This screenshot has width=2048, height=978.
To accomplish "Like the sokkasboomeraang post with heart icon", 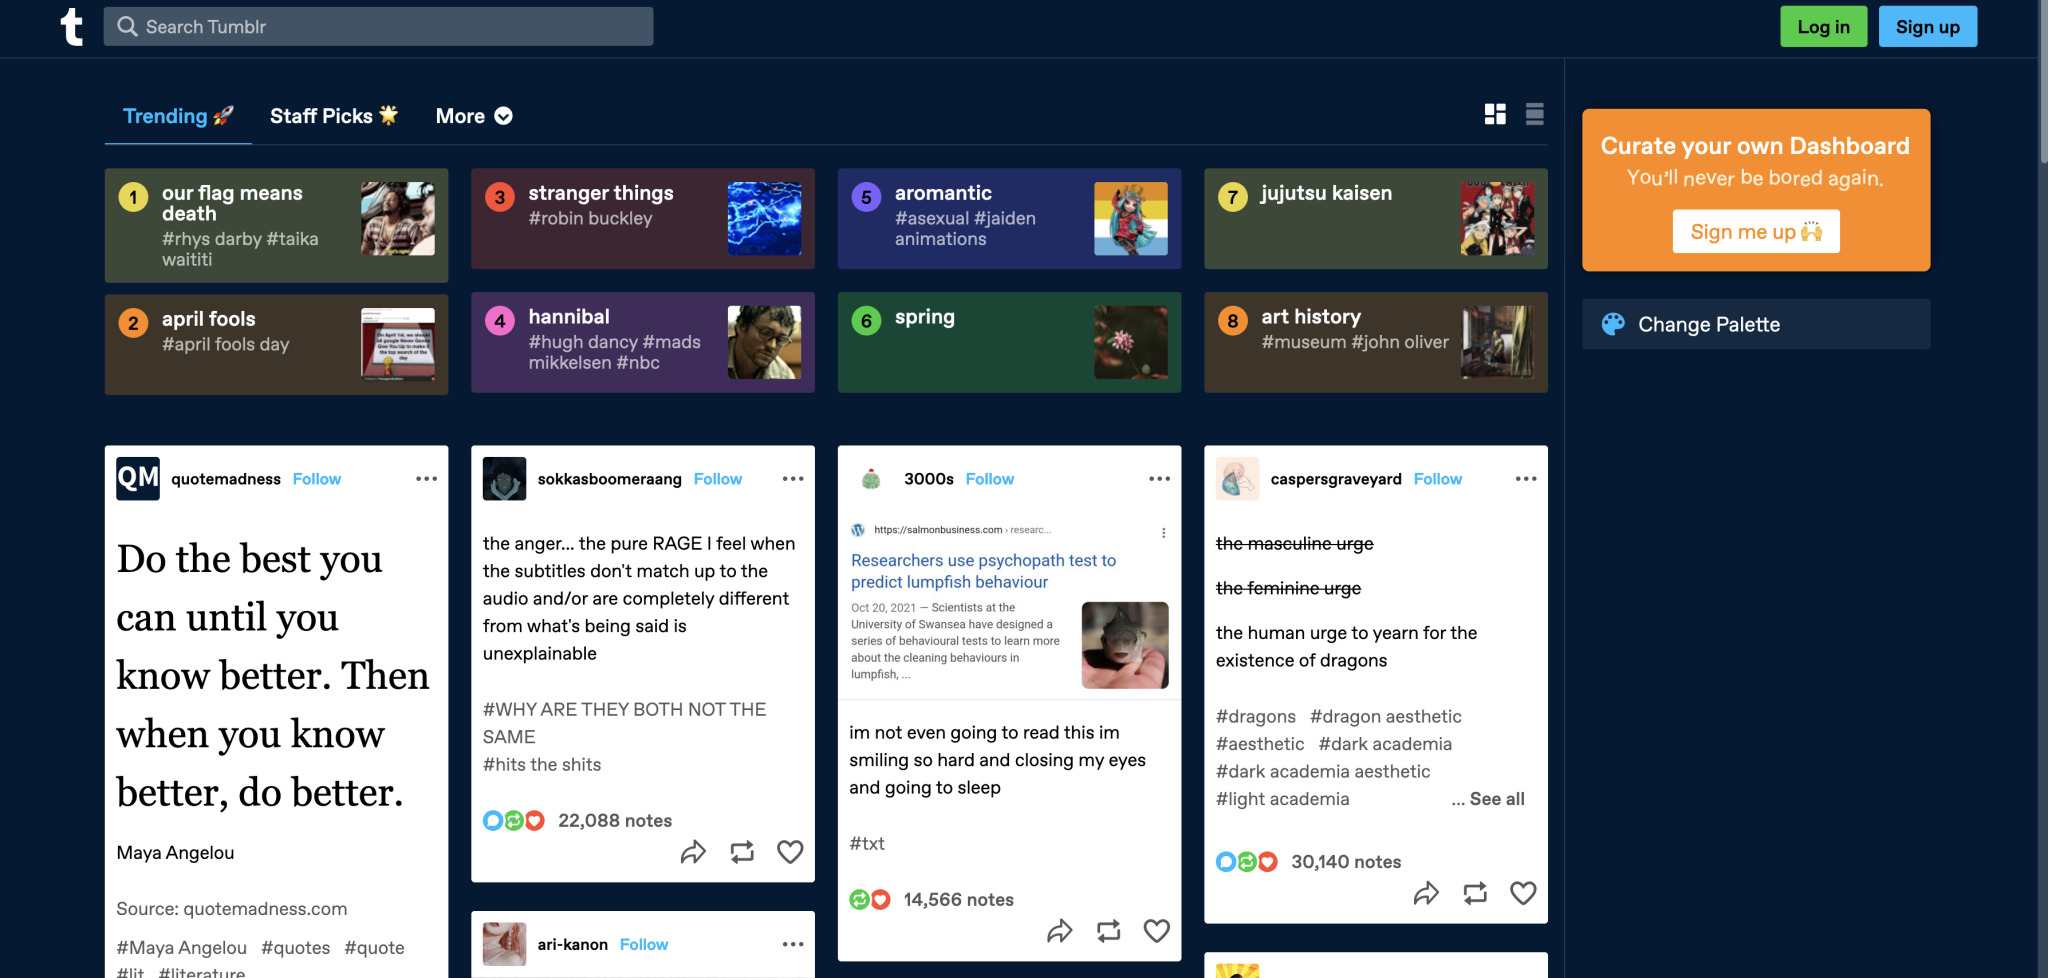I will [790, 852].
